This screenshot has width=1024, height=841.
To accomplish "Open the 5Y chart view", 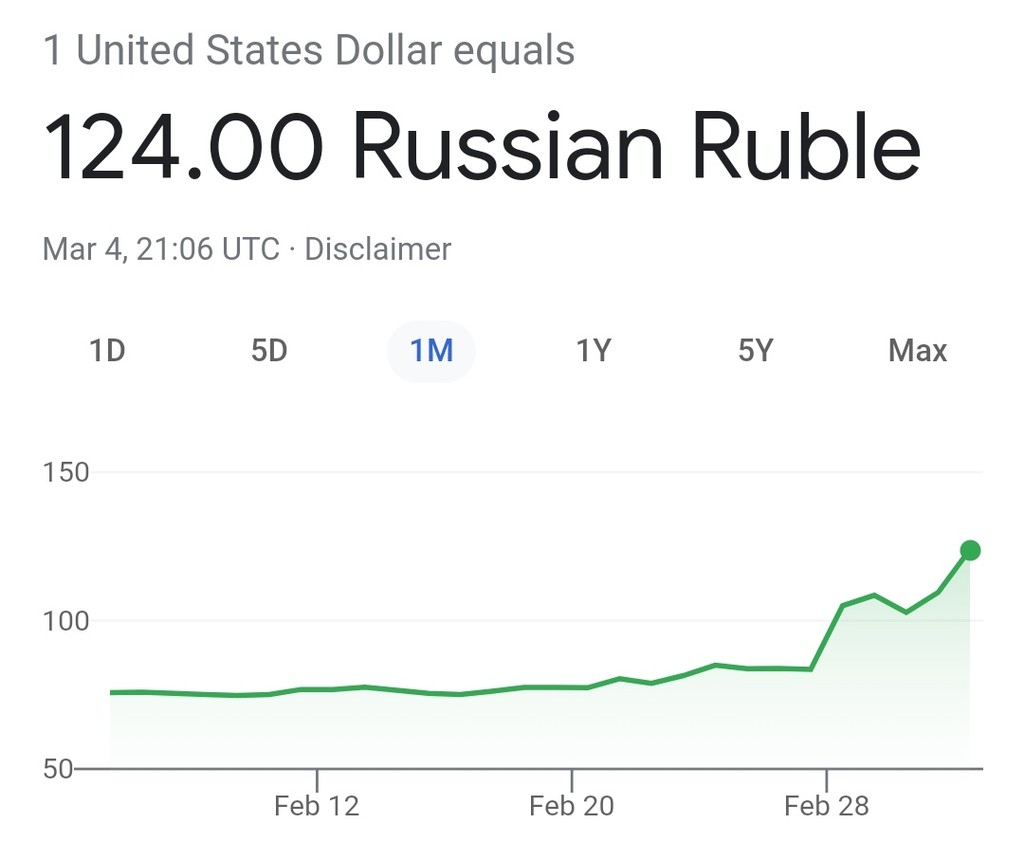I will pyautogui.click(x=755, y=351).
